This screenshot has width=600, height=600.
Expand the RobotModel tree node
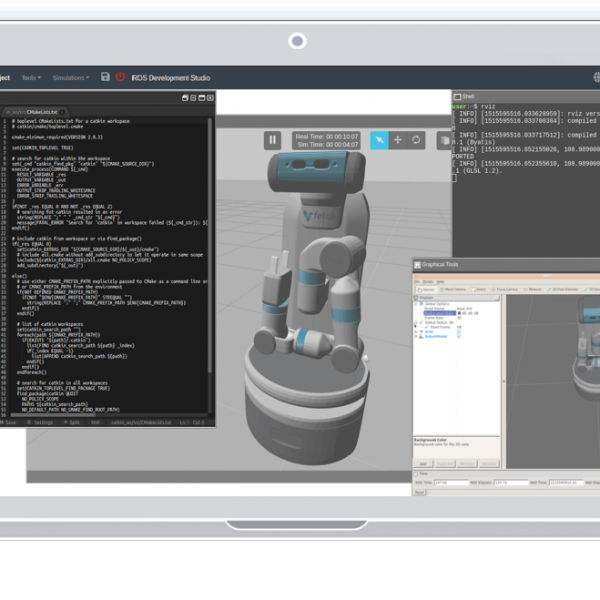pos(416,336)
